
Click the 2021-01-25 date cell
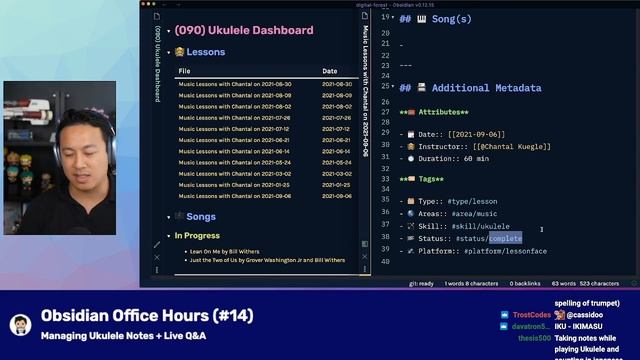(336, 185)
